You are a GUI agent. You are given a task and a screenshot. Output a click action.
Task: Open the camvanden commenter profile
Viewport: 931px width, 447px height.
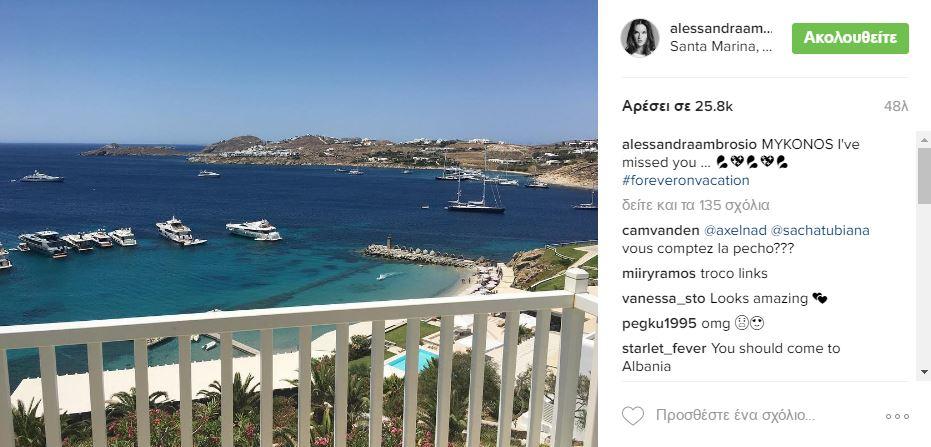[x=661, y=230]
